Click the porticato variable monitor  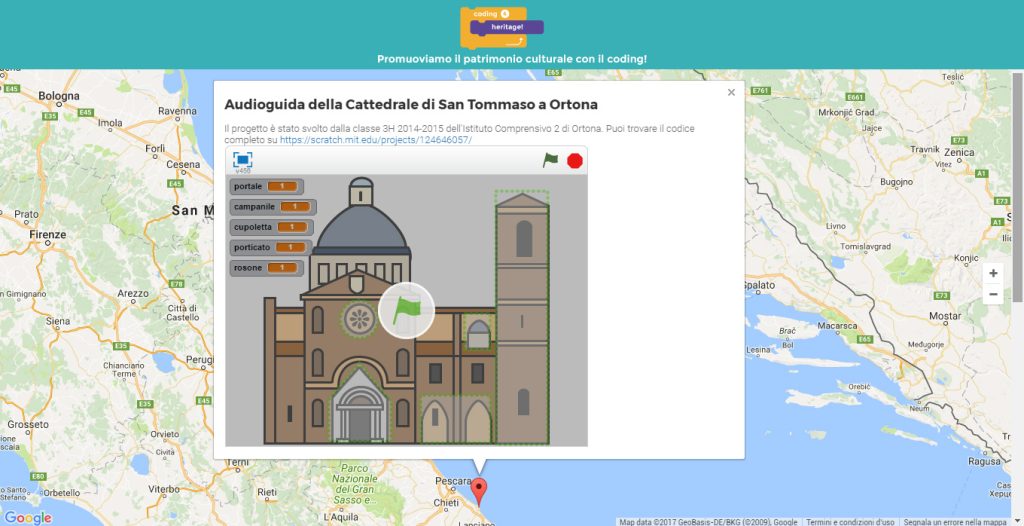(x=270, y=247)
